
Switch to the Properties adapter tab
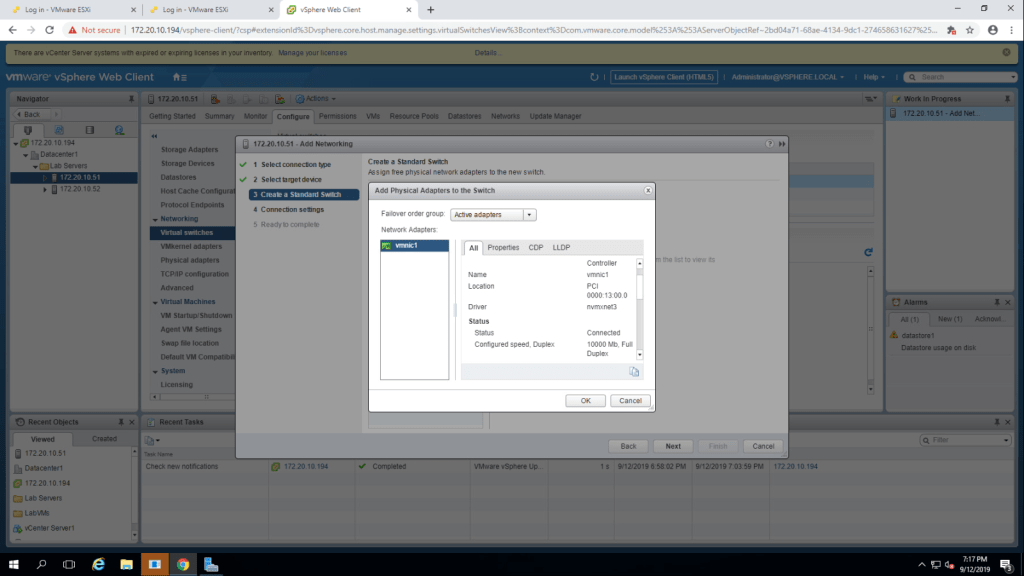tap(503, 247)
